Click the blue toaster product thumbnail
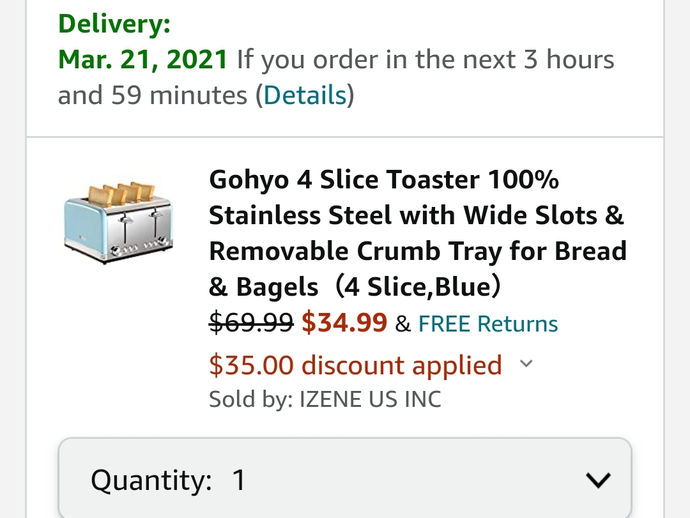The height and width of the screenshot is (518, 690). tap(117, 221)
